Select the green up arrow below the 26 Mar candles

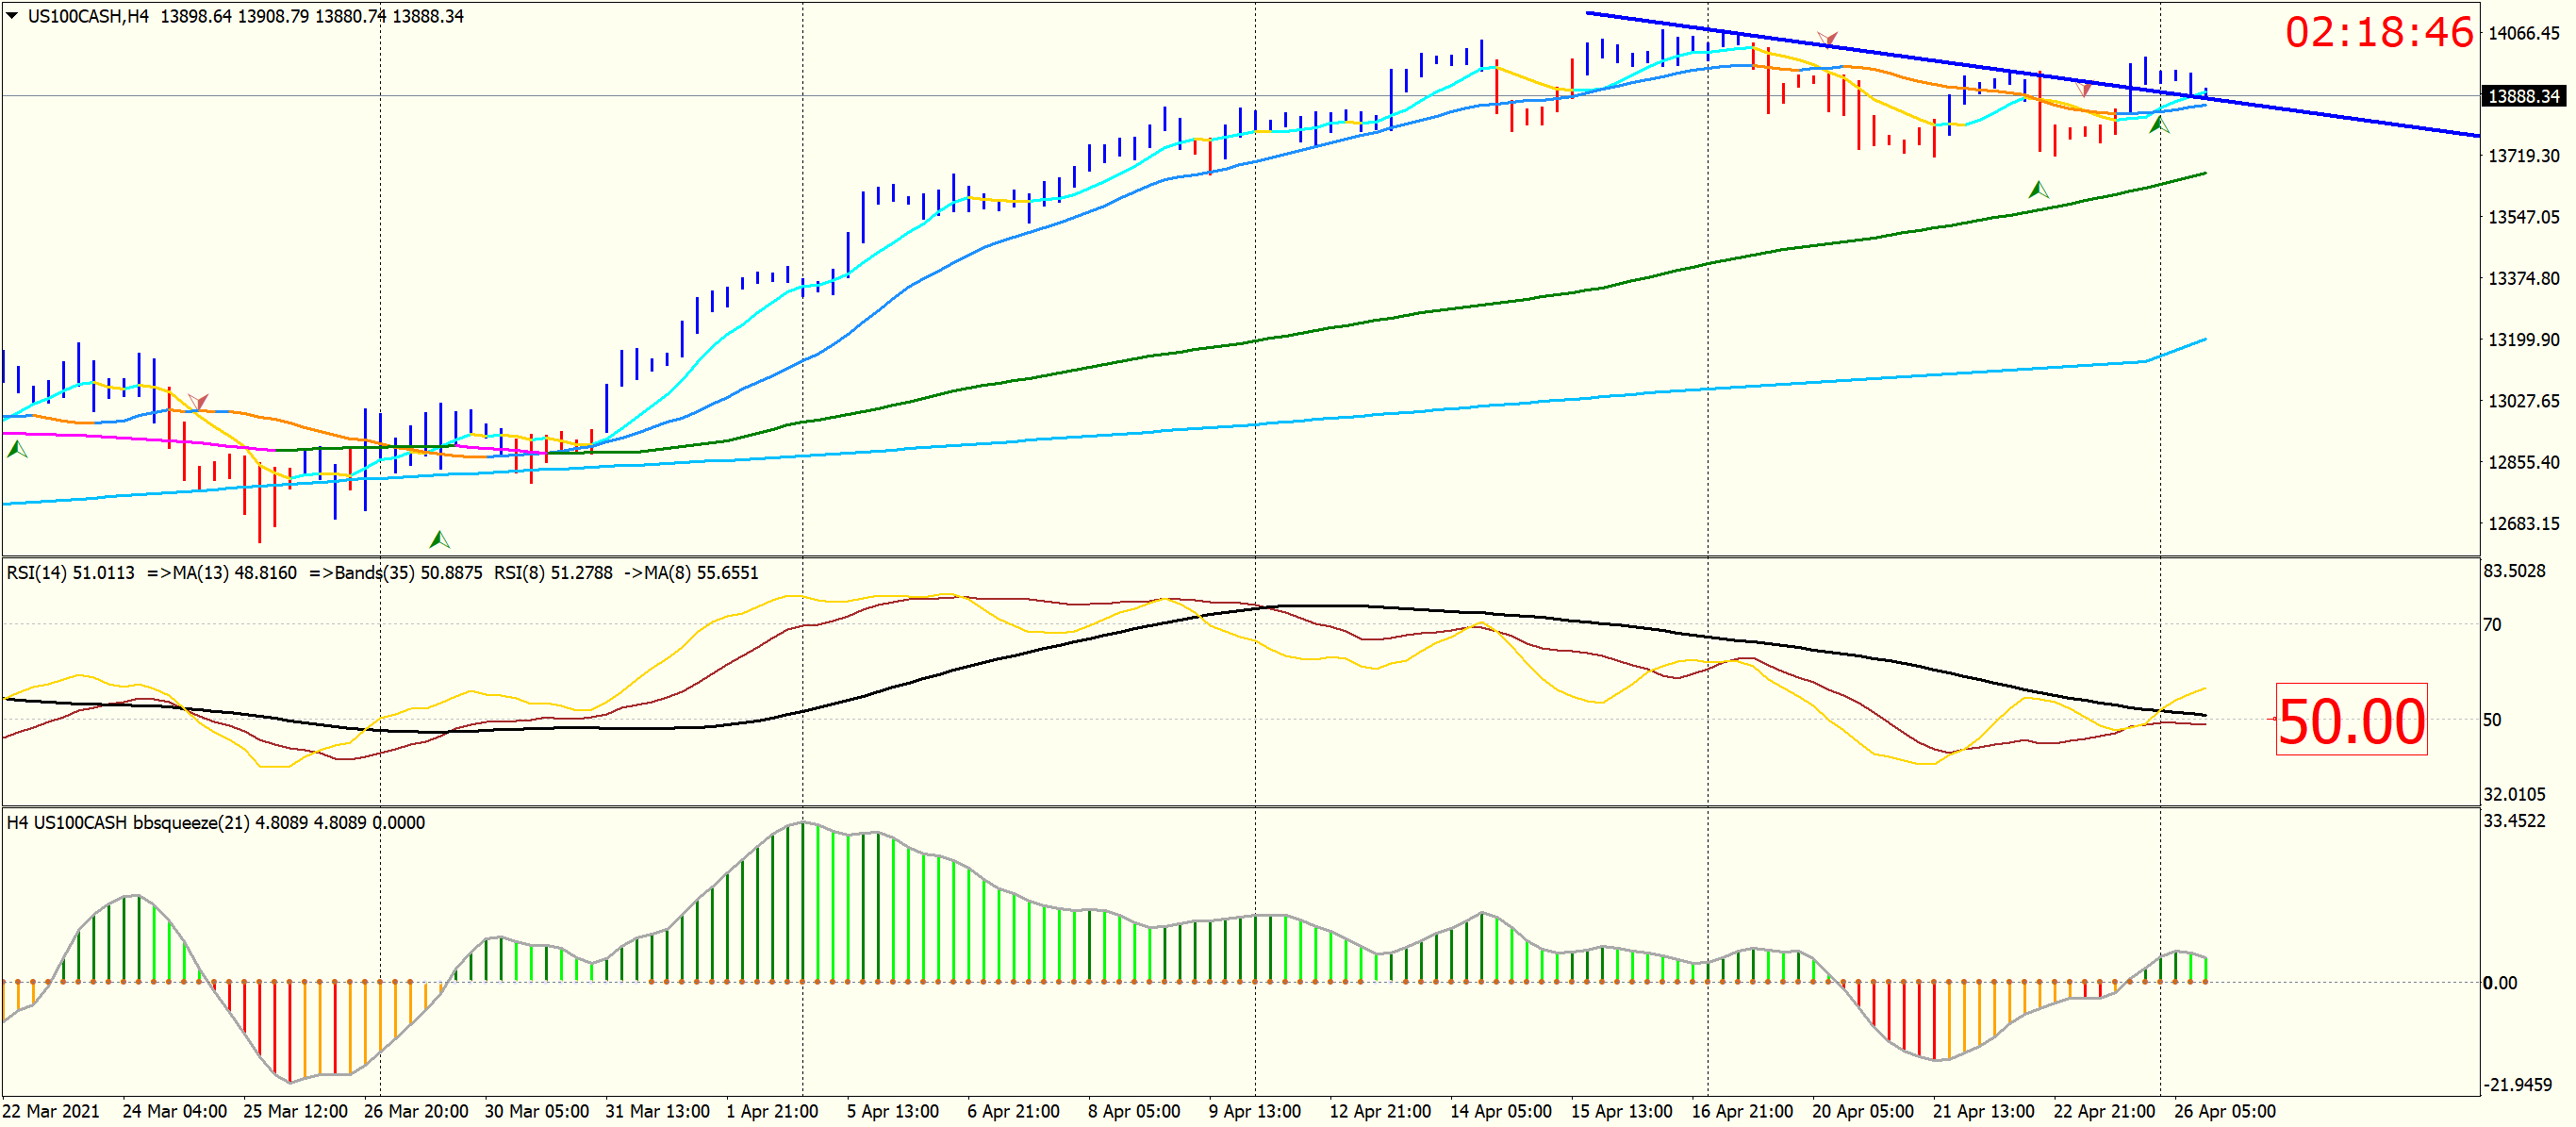(439, 540)
